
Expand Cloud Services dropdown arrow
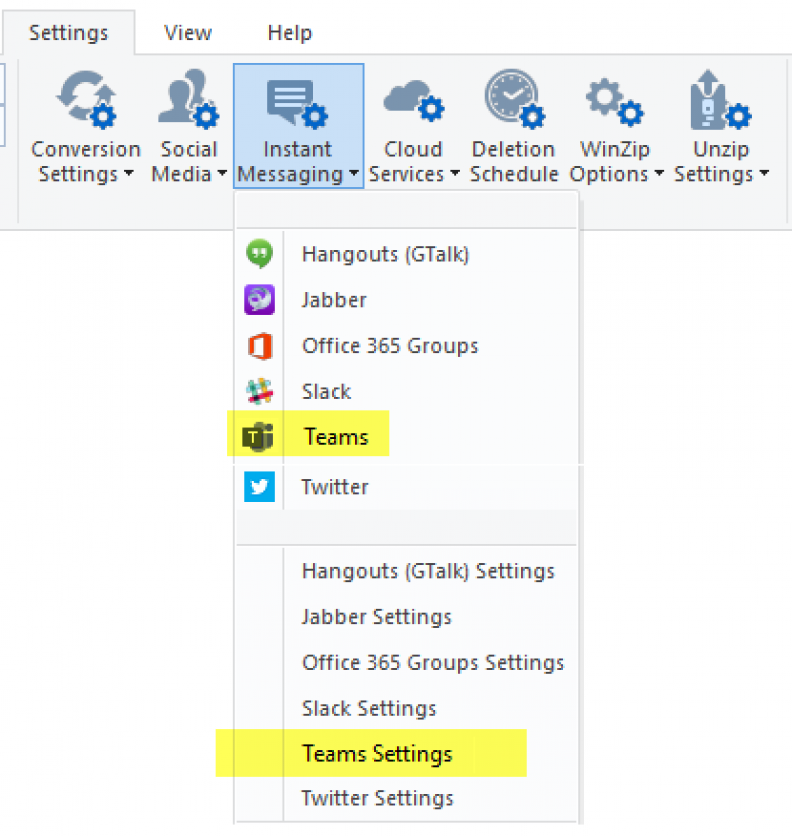[455, 173]
